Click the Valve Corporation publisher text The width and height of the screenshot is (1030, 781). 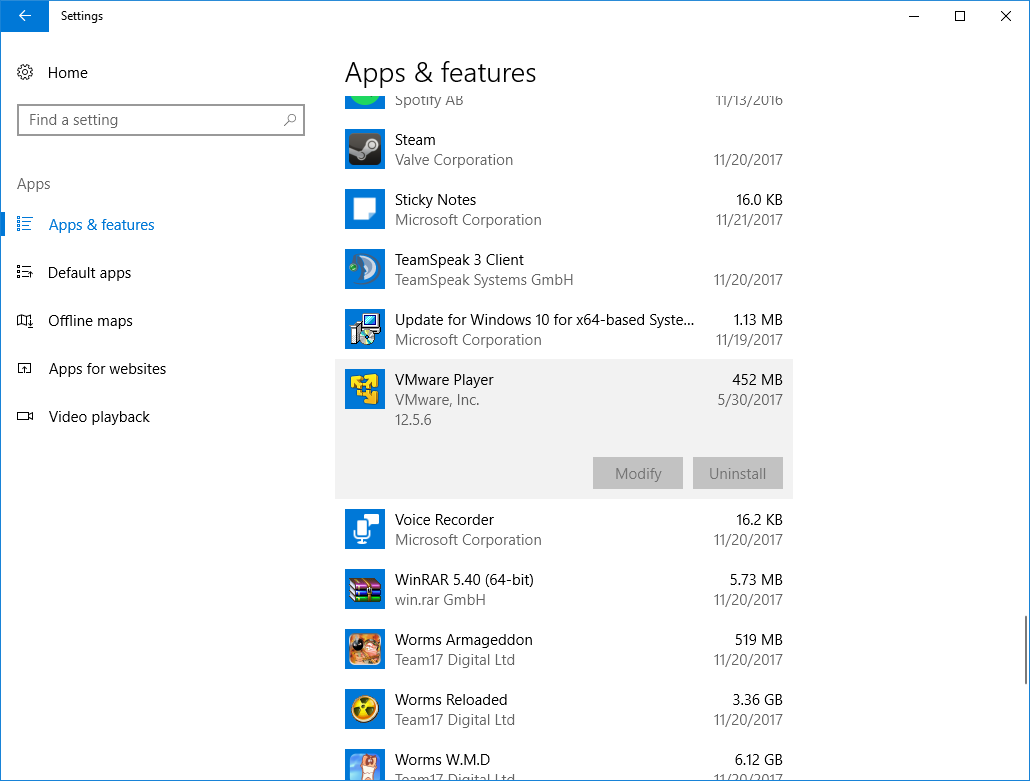[x=454, y=160]
